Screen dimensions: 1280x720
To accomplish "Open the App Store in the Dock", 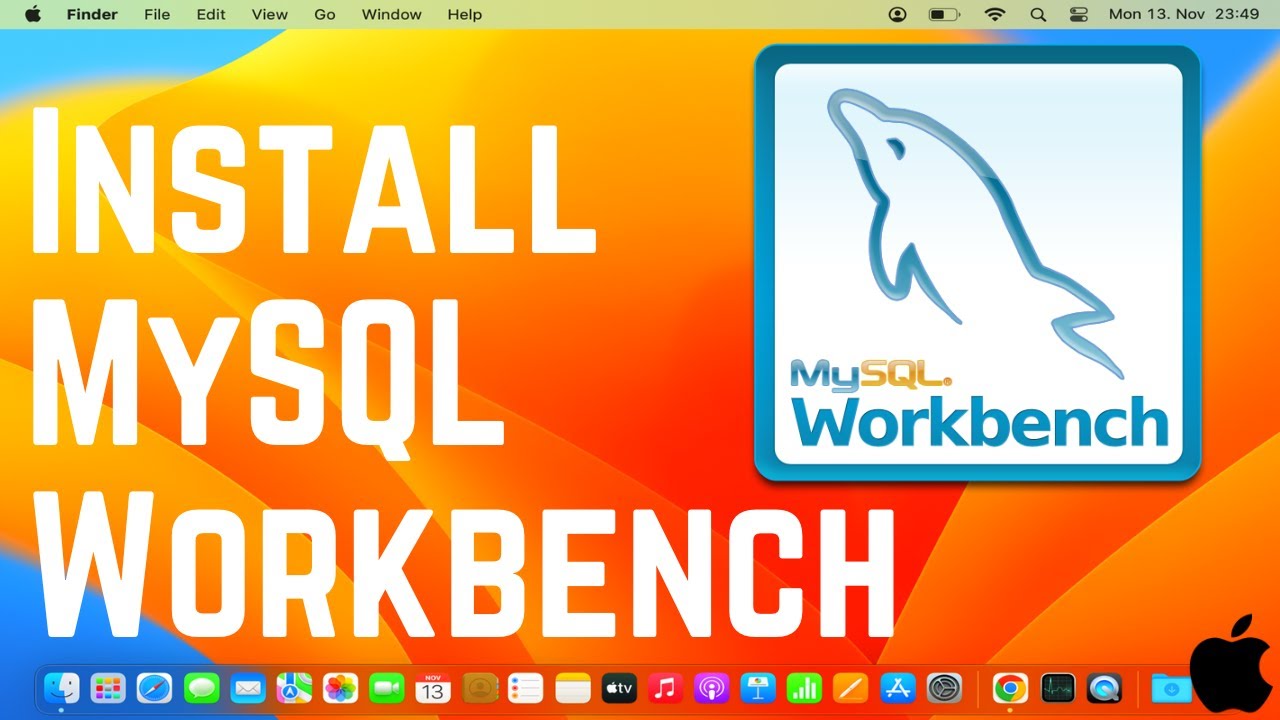I will pos(898,688).
